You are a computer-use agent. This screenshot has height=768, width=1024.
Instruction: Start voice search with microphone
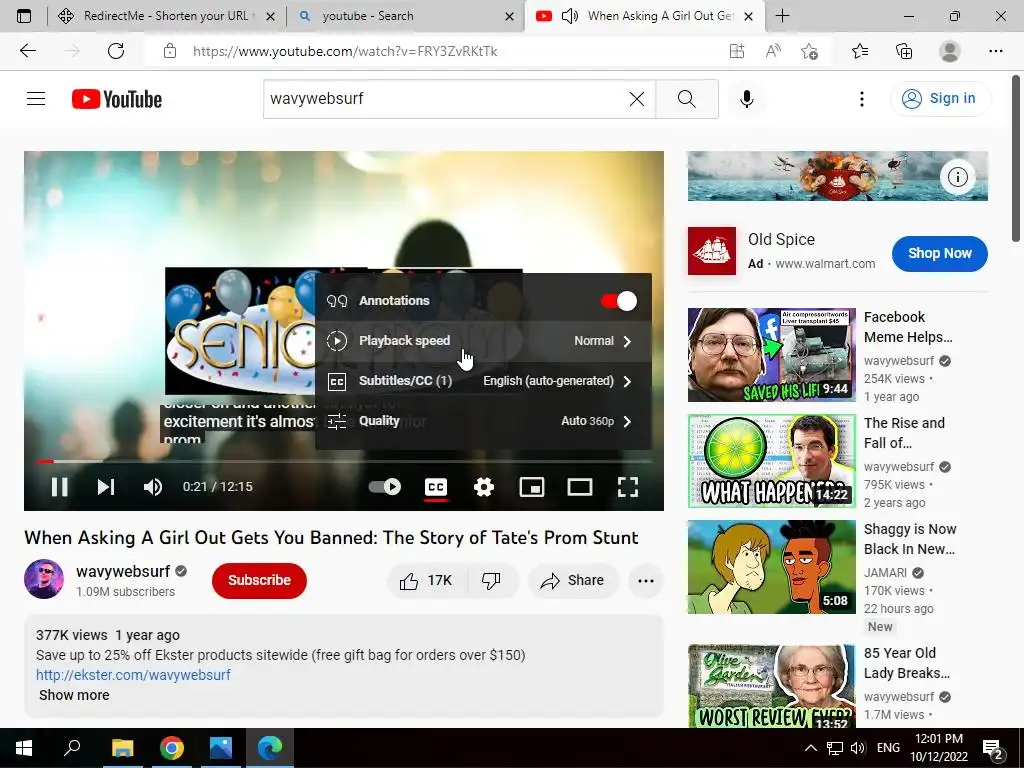(x=746, y=99)
